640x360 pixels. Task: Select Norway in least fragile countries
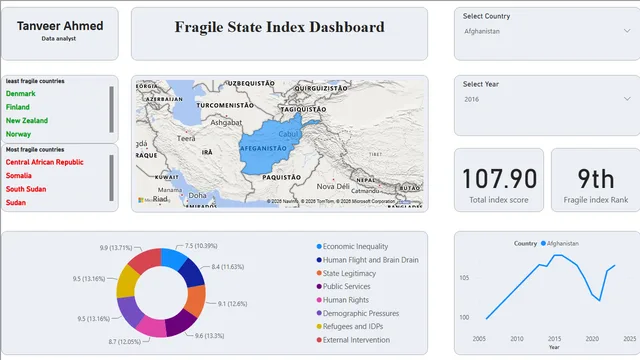point(18,134)
